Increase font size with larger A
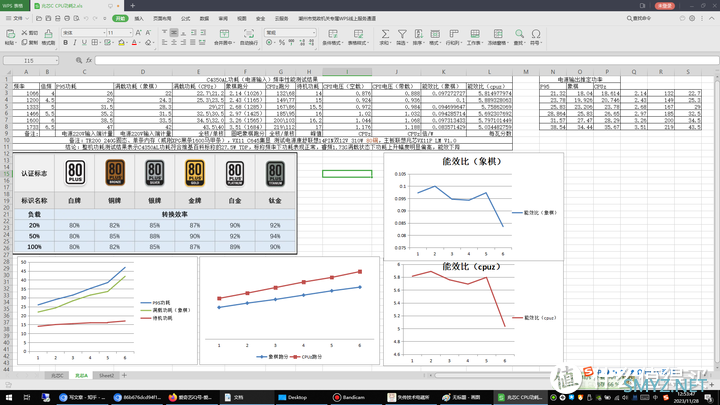 pyautogui.click(x=139, y=33)
